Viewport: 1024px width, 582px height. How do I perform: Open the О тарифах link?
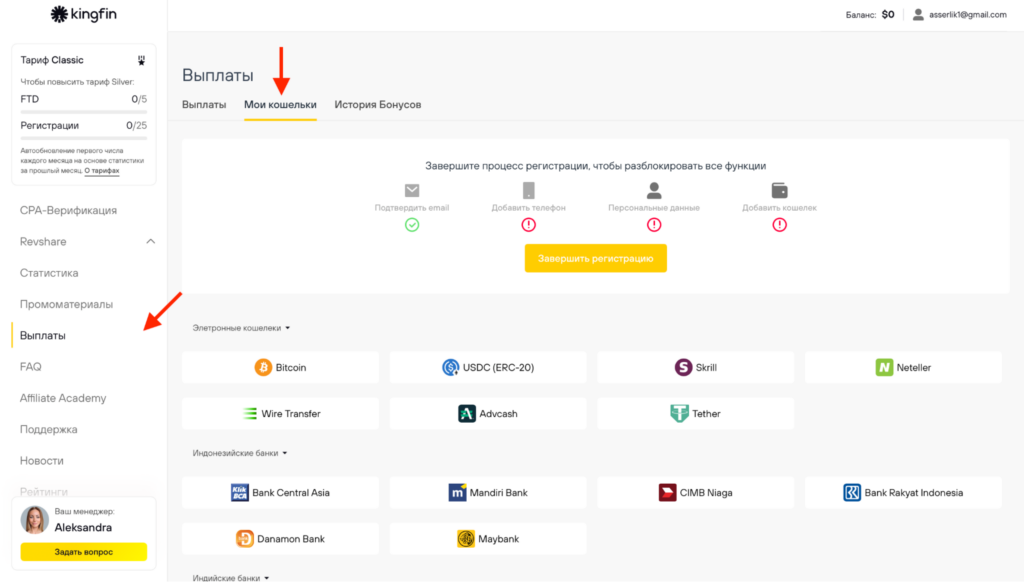(102, 171)
